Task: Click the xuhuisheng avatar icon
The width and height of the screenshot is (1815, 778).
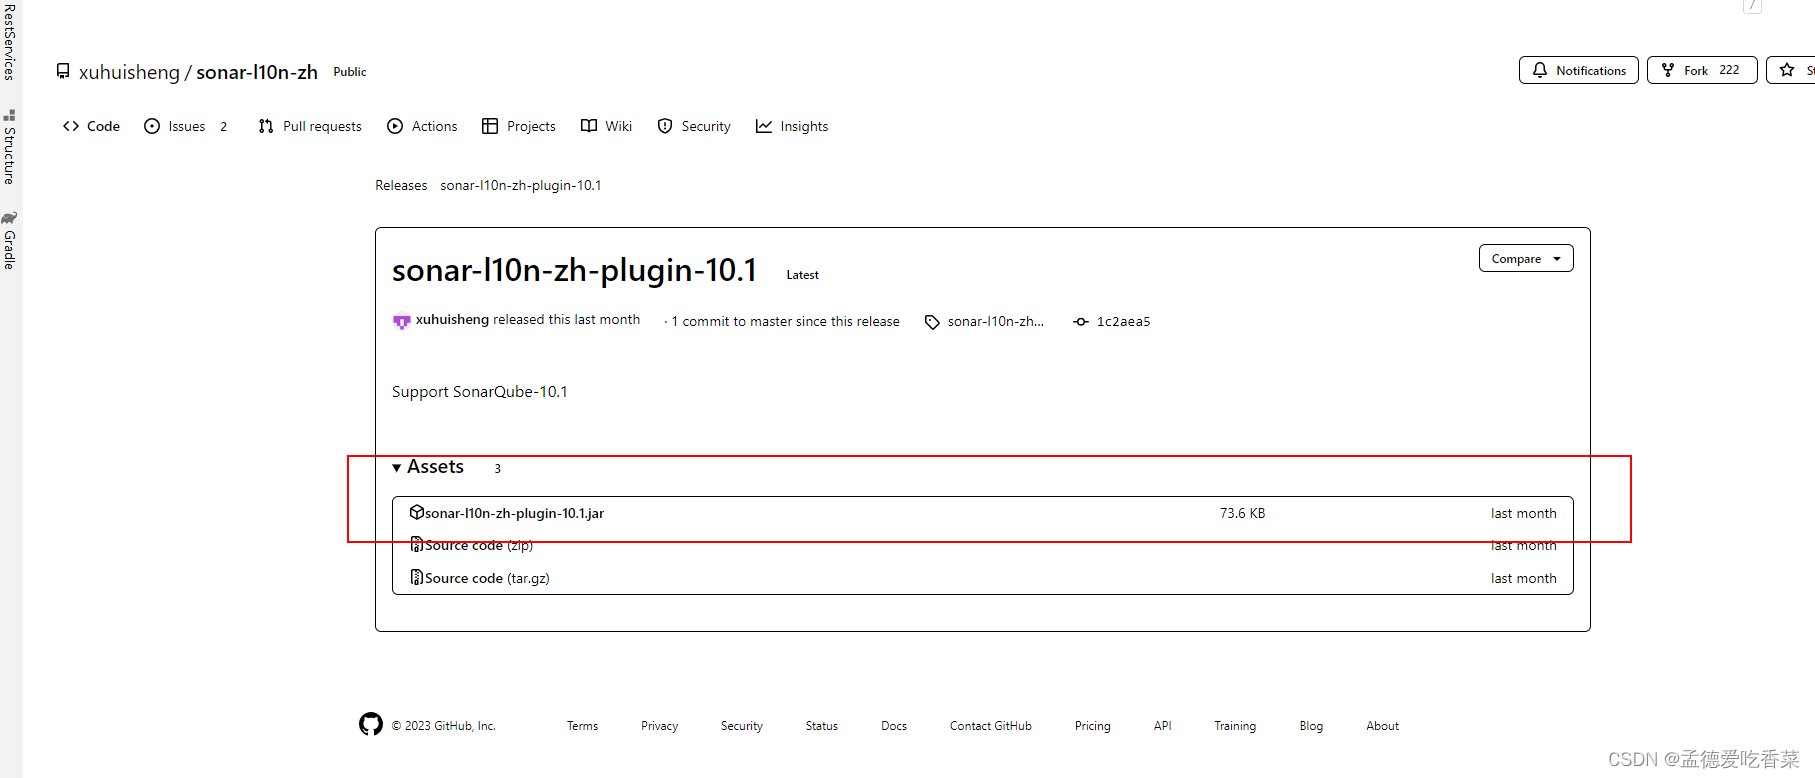Action: point(401,321)
